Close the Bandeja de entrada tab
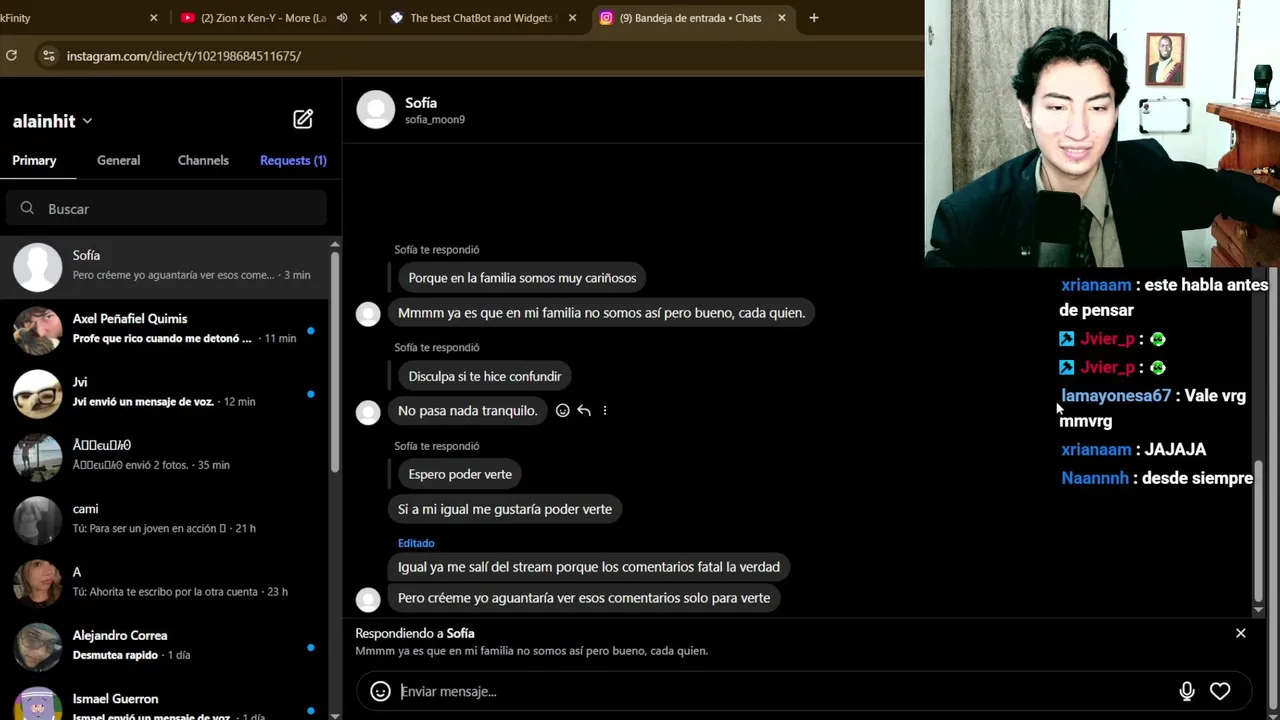The image size is (1280, 720). tap(782, 18)
